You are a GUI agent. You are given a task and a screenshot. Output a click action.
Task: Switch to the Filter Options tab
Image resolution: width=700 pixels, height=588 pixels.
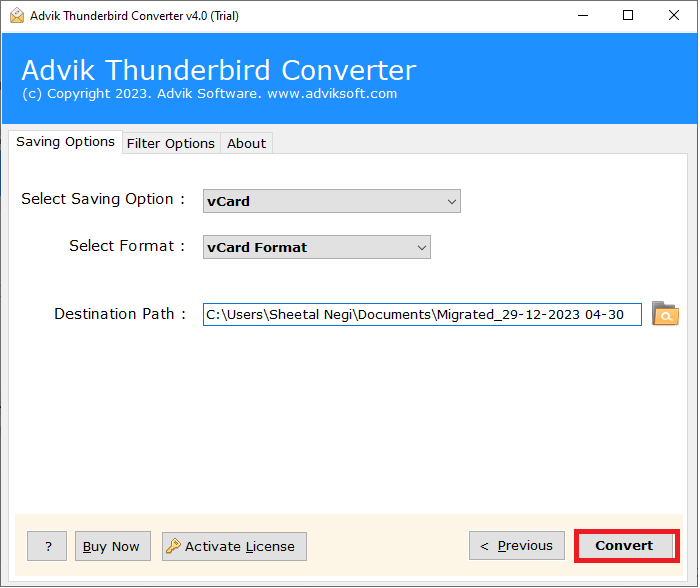pyautogui.click(x=171, y=143)
